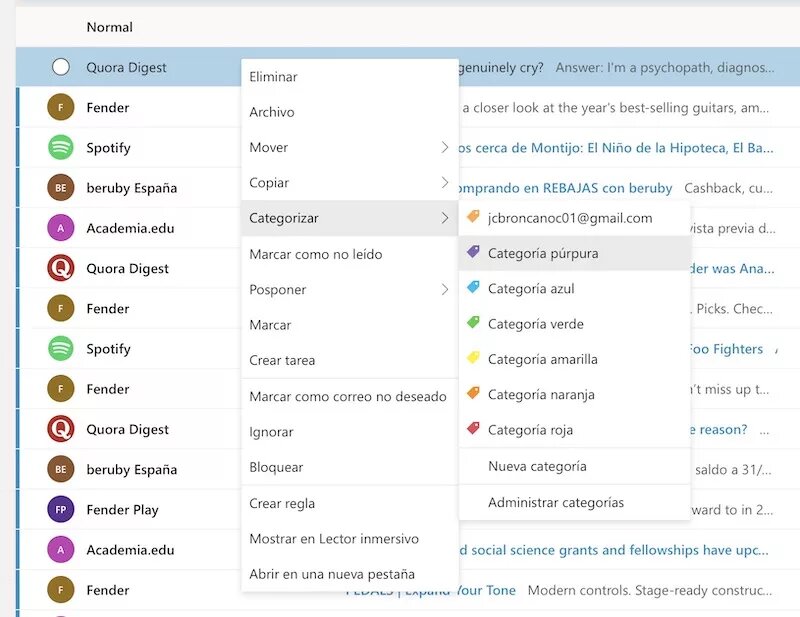Click the yellow category tag icon
Viewport: 800px width, 617px height.
(474, 359)
